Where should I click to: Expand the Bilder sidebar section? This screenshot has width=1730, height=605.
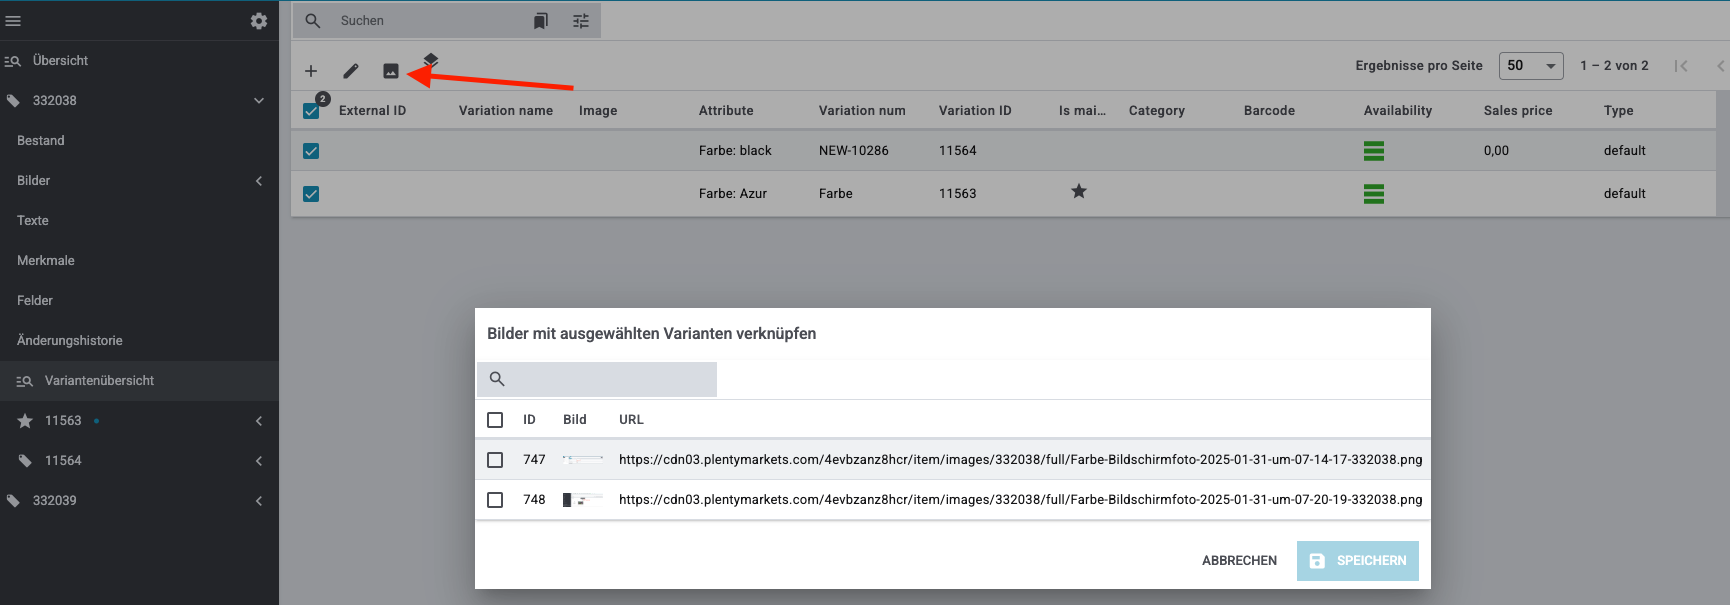(x=139, y=181)
